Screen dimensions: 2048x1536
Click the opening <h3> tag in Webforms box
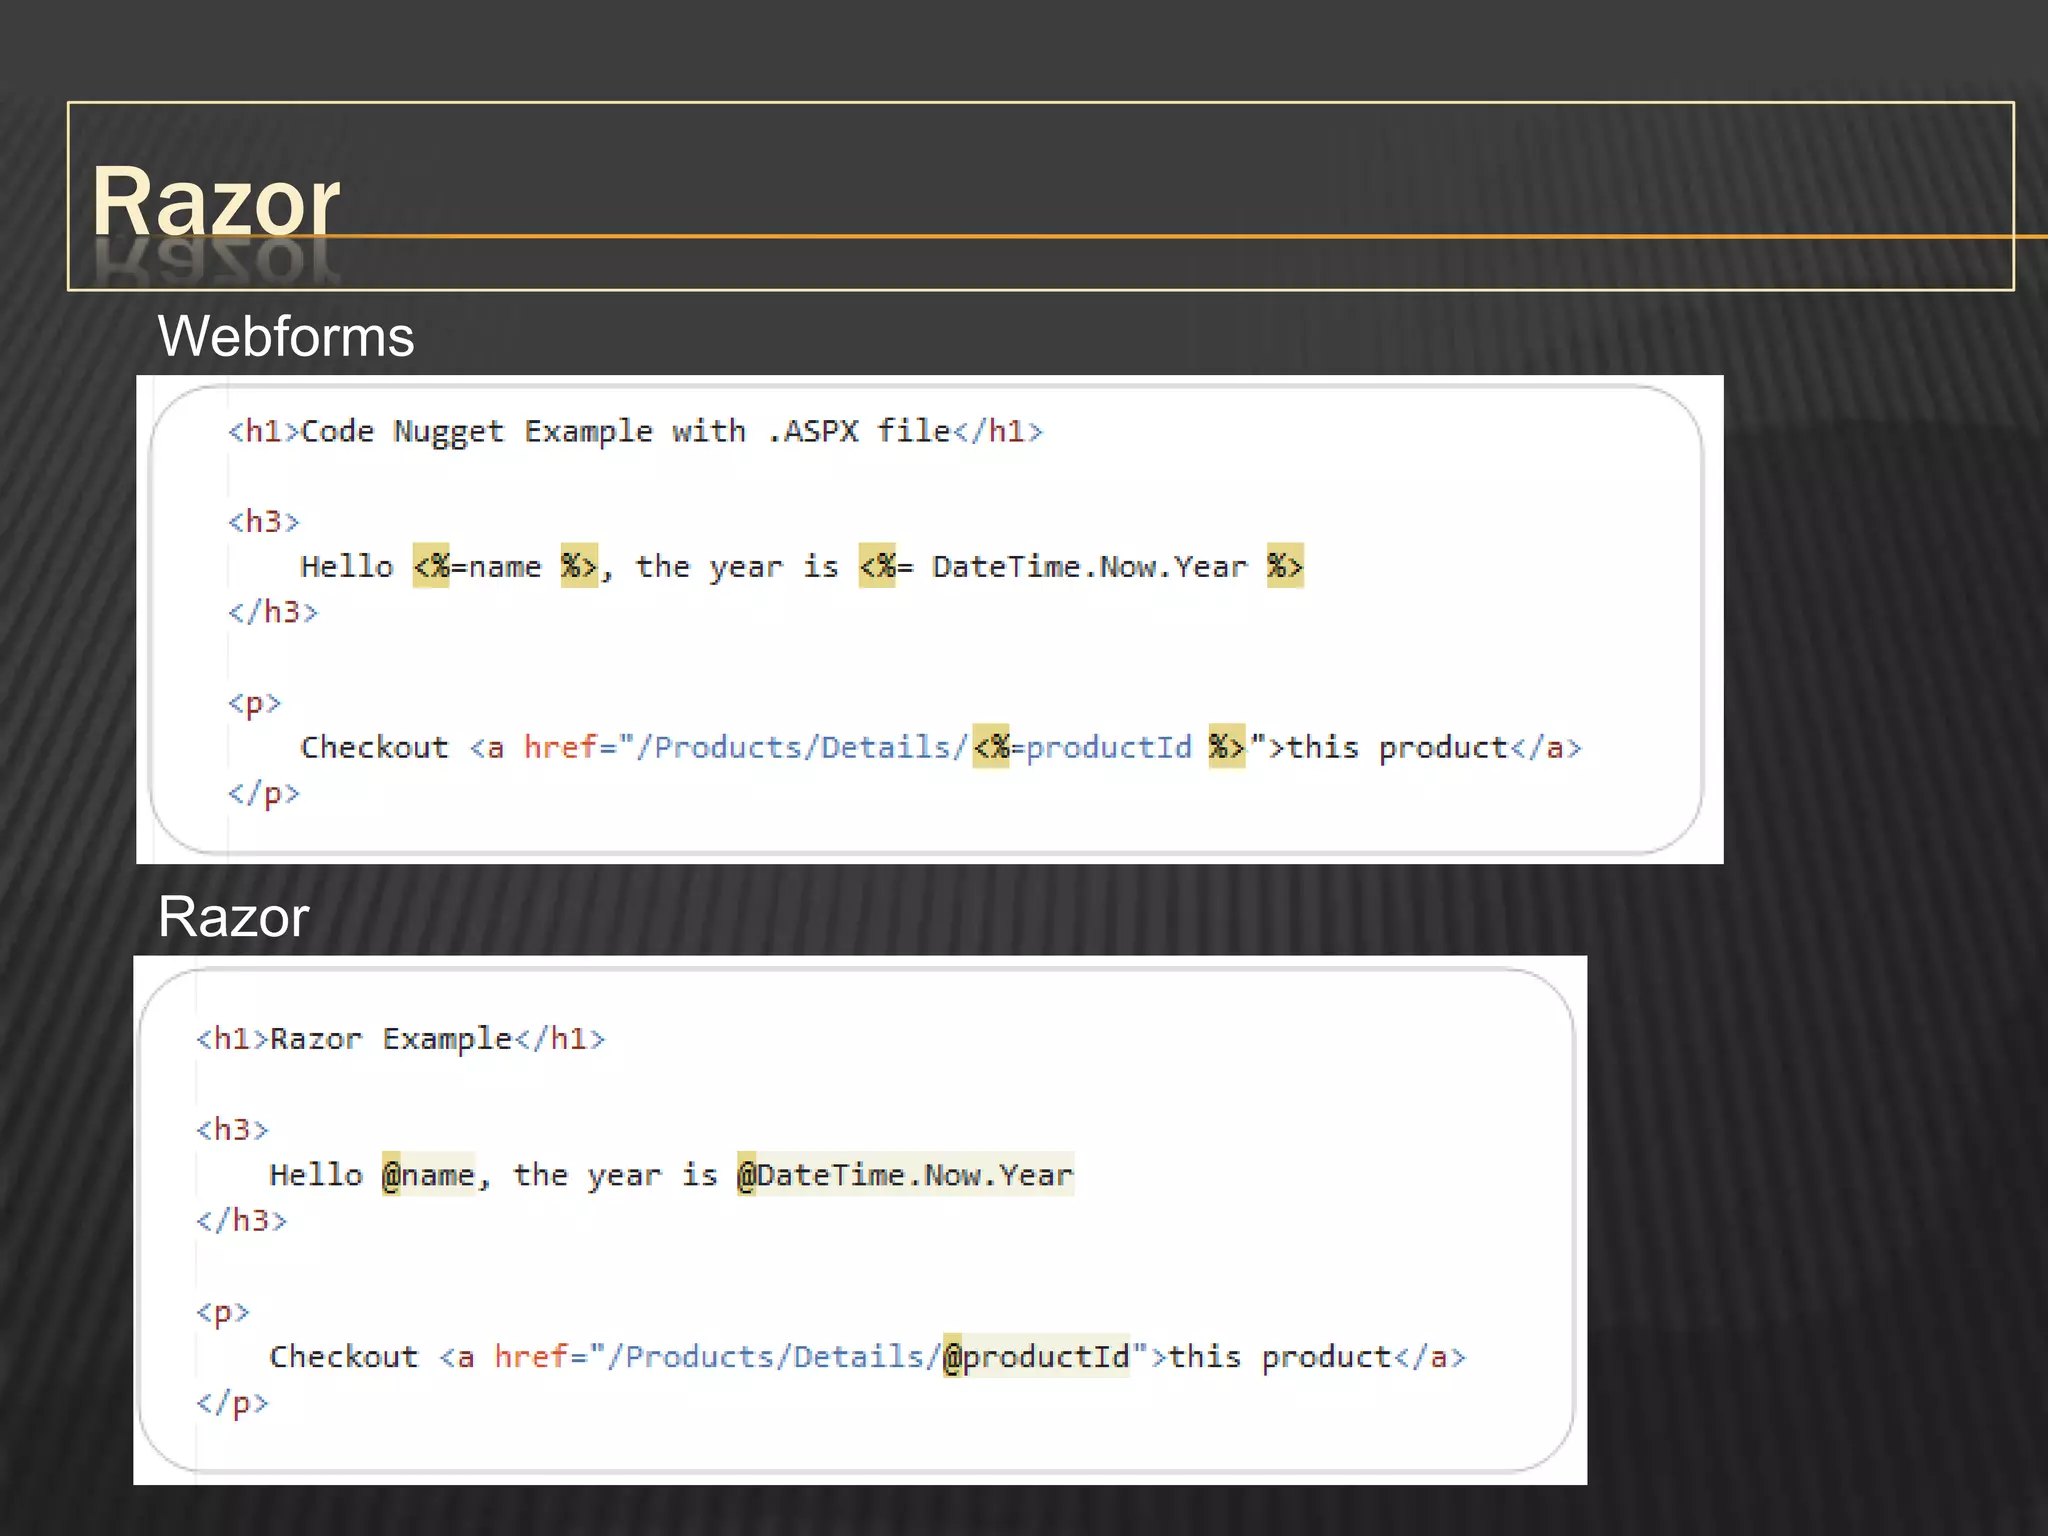click(x=263, y=521)
